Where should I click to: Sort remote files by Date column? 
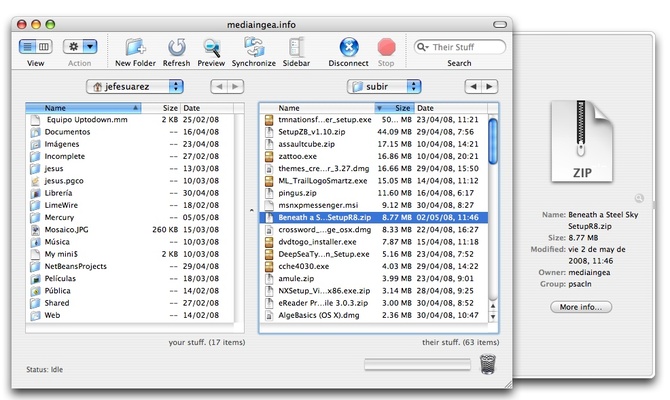click(450, 108)
